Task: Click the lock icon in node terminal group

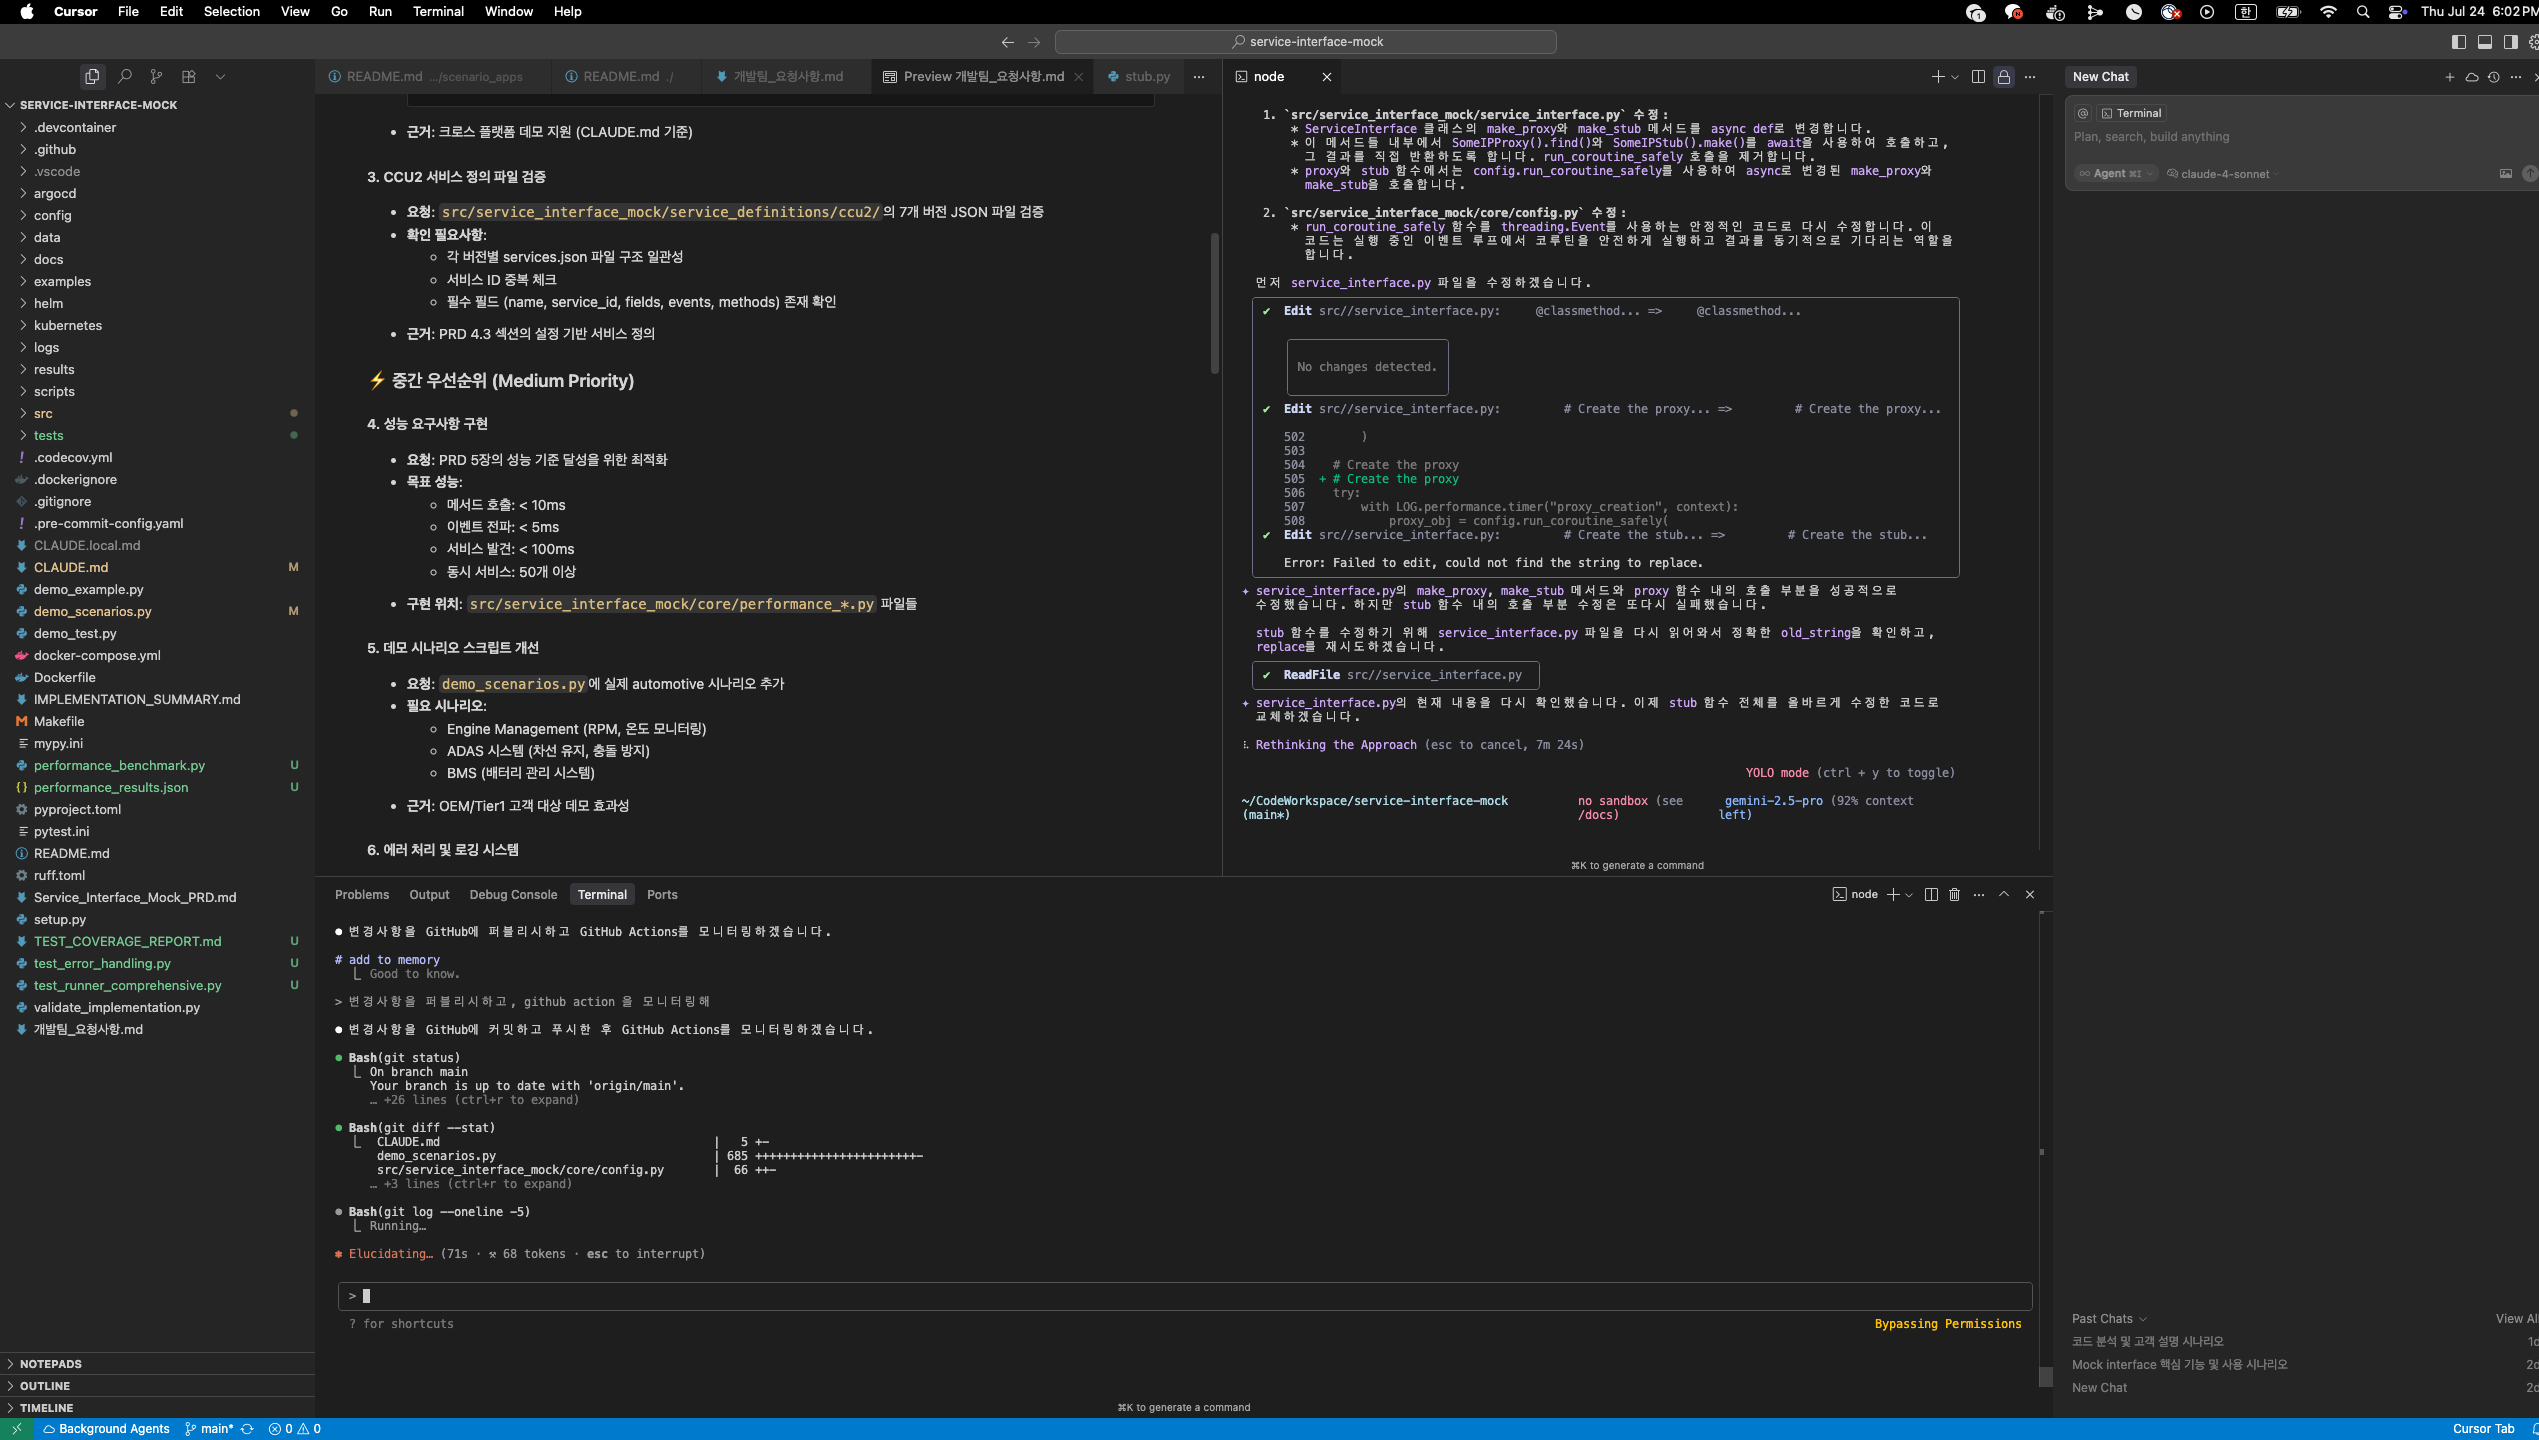Action: point(2004,77)
